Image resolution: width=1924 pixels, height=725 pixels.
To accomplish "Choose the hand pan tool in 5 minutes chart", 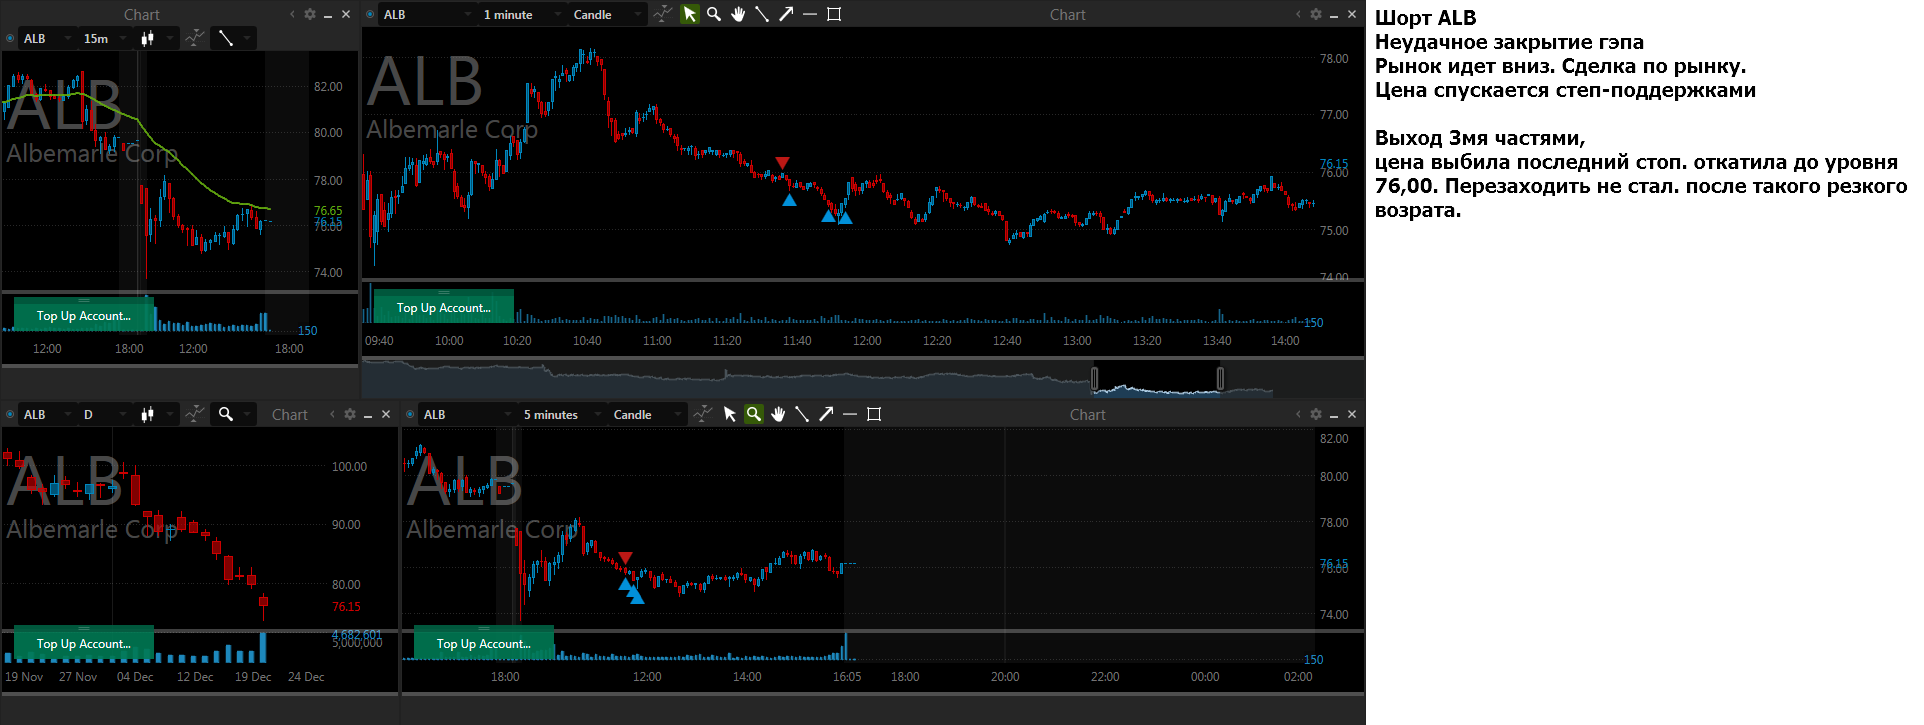I will coord(778,414).
